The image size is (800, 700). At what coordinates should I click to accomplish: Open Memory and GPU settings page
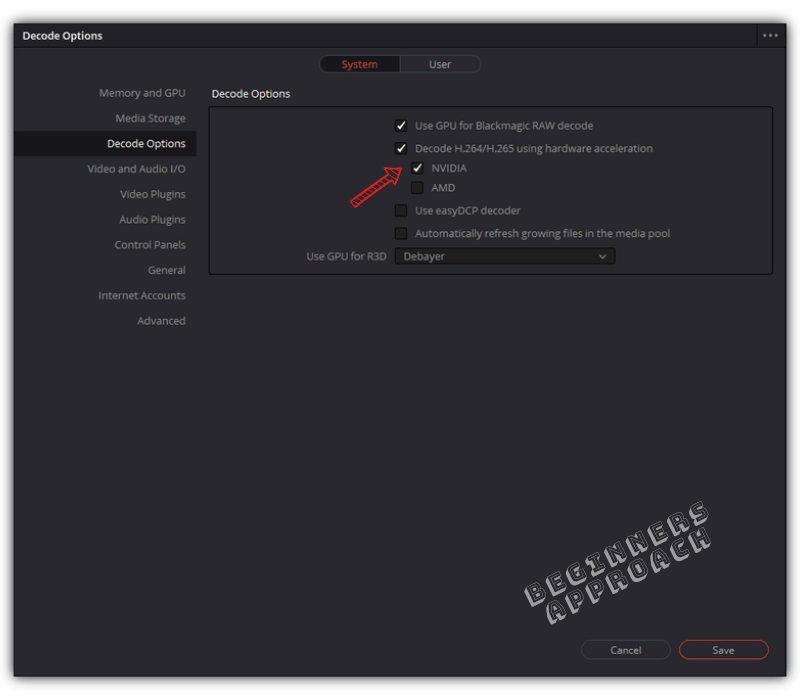tap(143, 92)
